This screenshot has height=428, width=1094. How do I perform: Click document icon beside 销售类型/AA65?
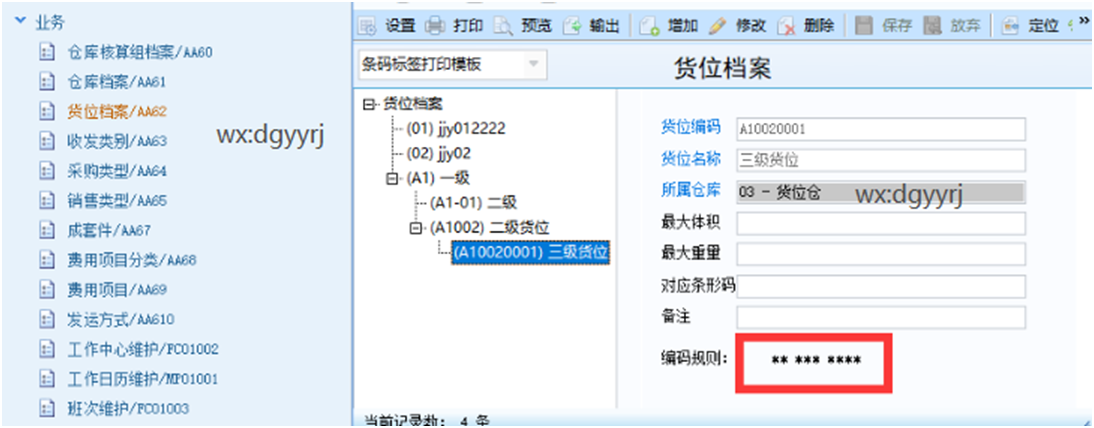tap(47, 200)
